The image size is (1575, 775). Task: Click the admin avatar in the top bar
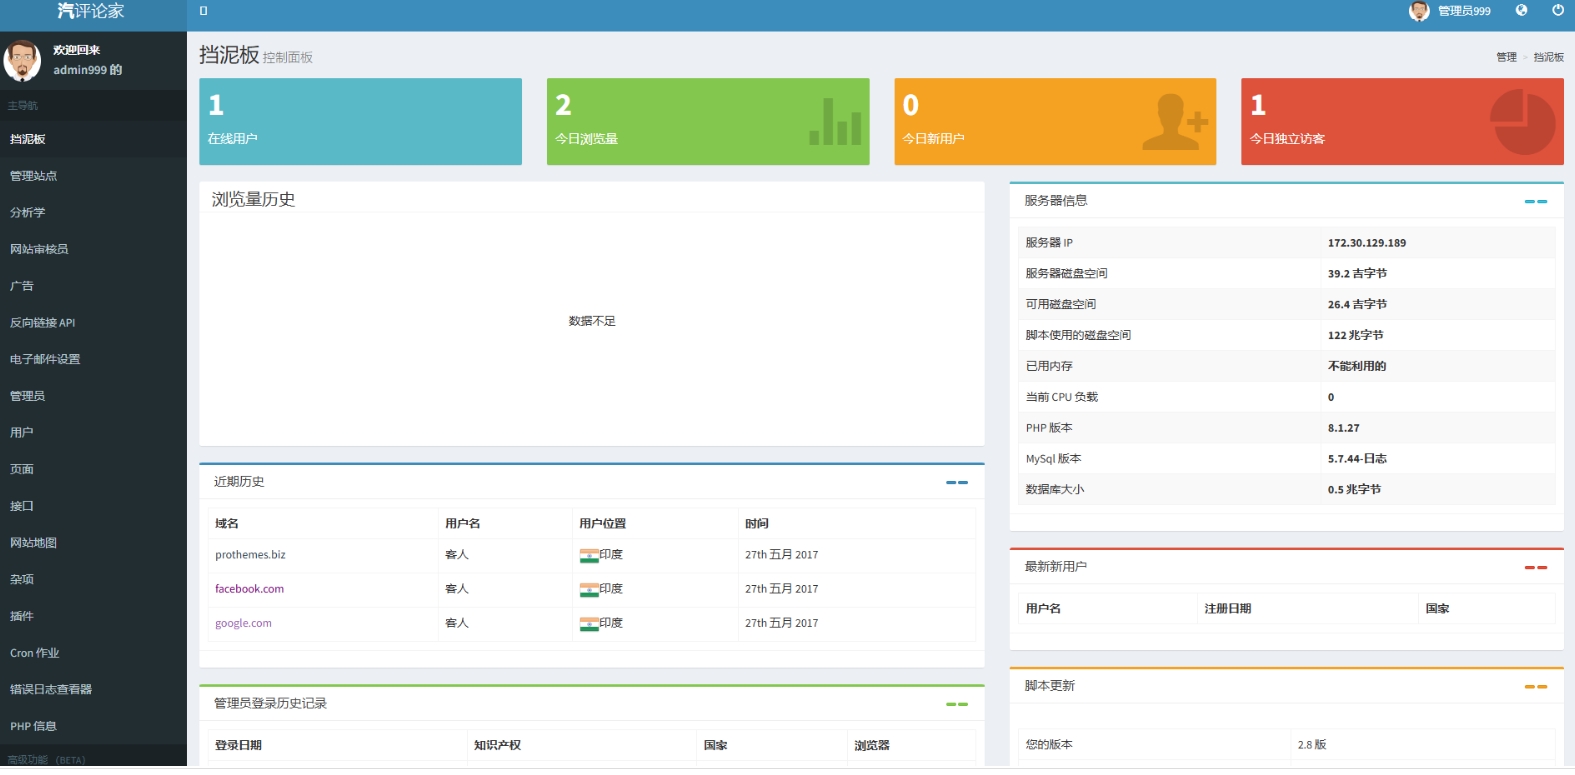click(x=1419, y=11)
